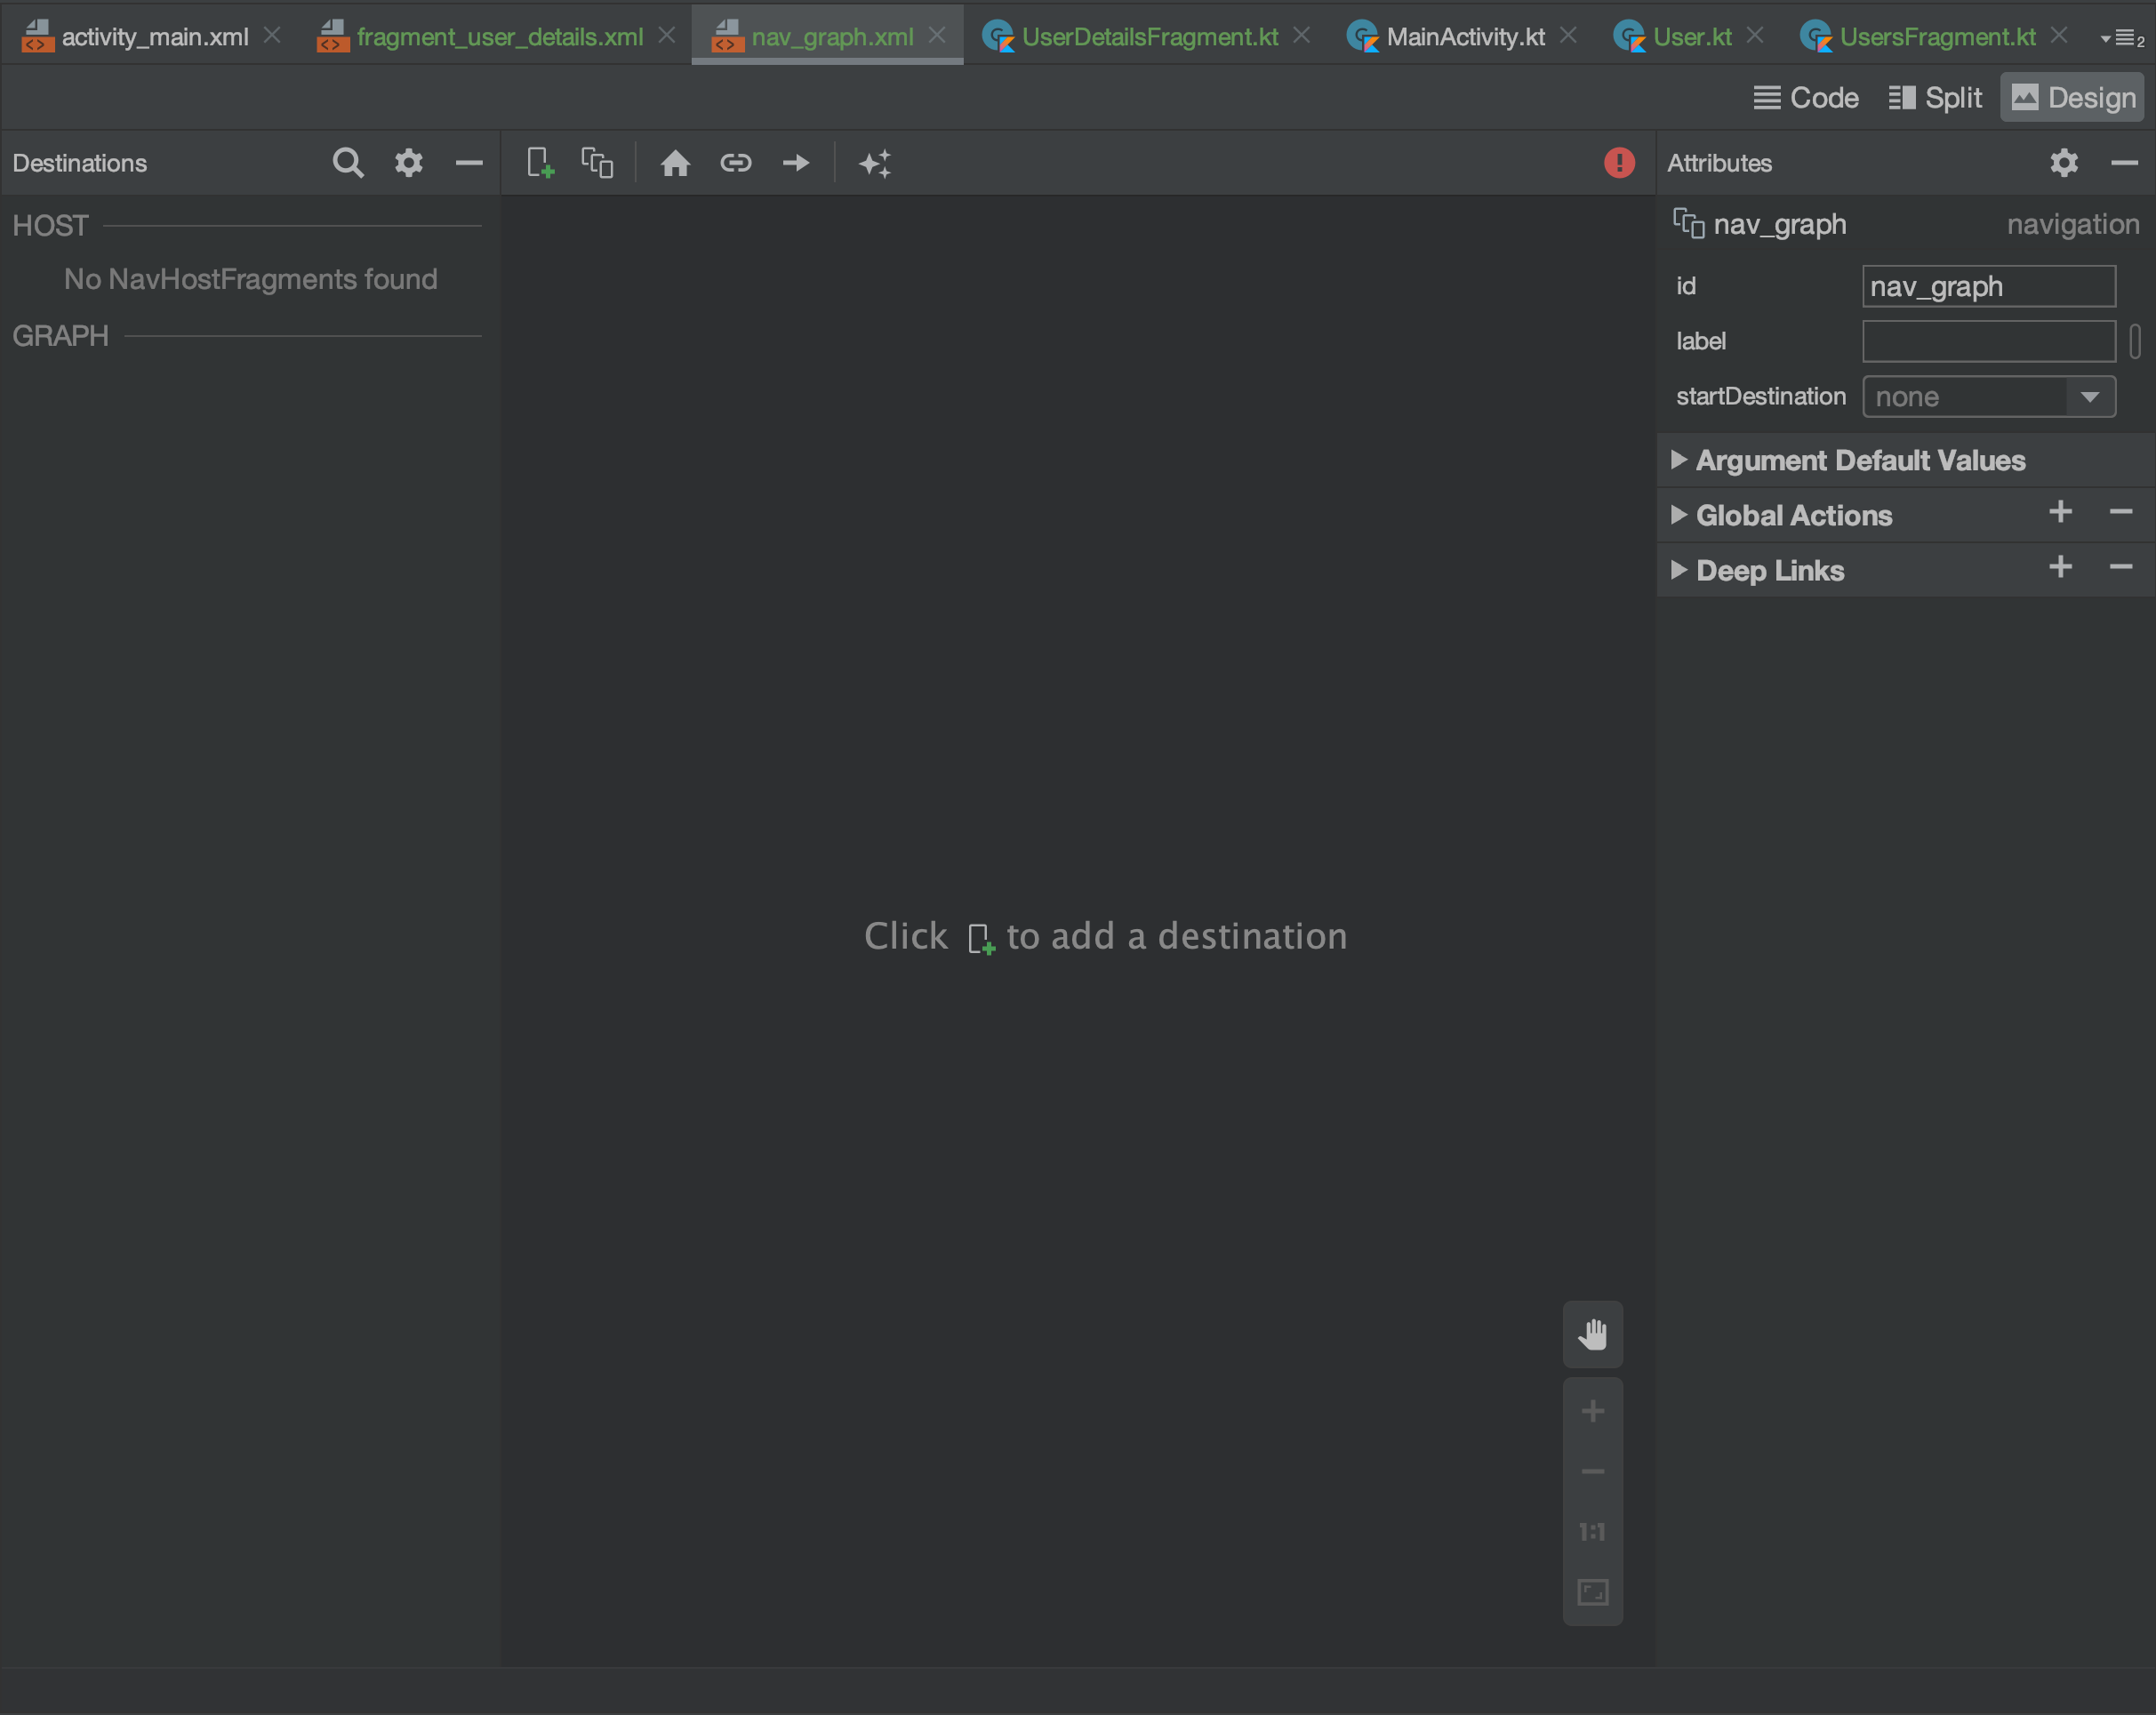Add a Global Action using plus button
The width and height of the screenshot is (2156, 1715).
(x=2060, y=515)
